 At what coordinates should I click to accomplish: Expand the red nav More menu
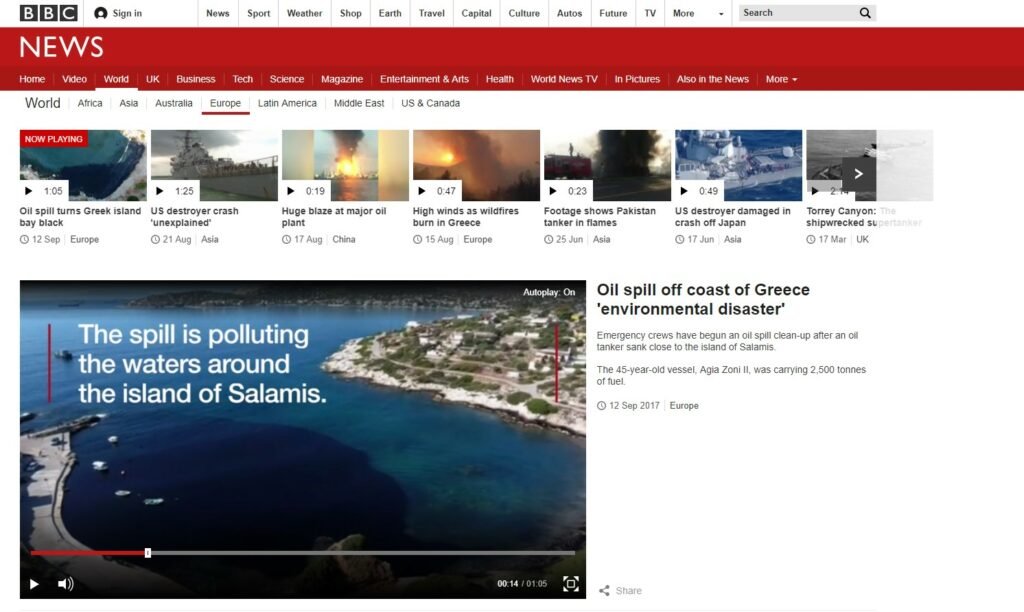point(781,79)
